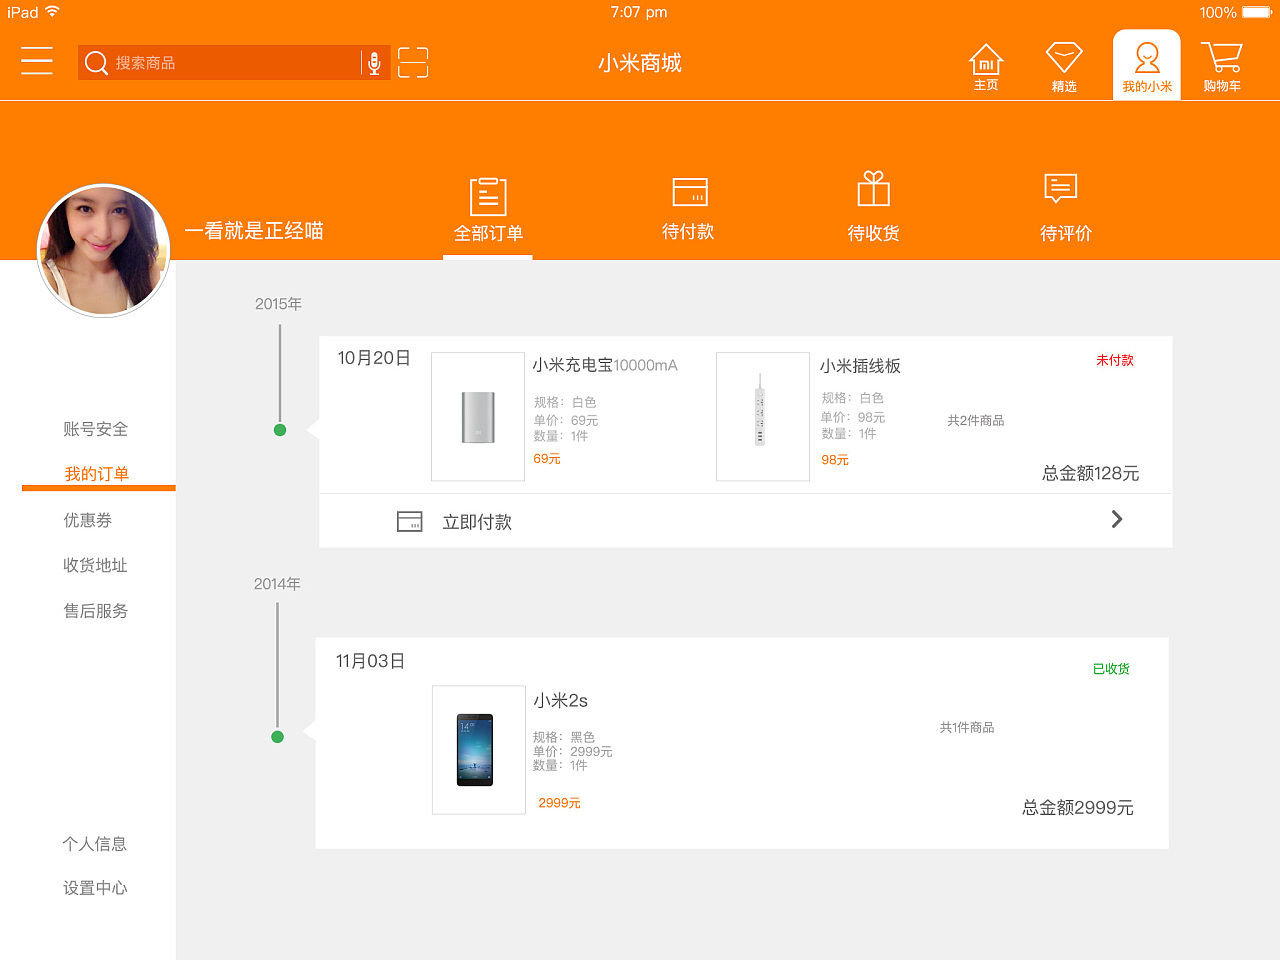
Task: Click the payment card icon beside 立即付款
Action: coord(410,521)
